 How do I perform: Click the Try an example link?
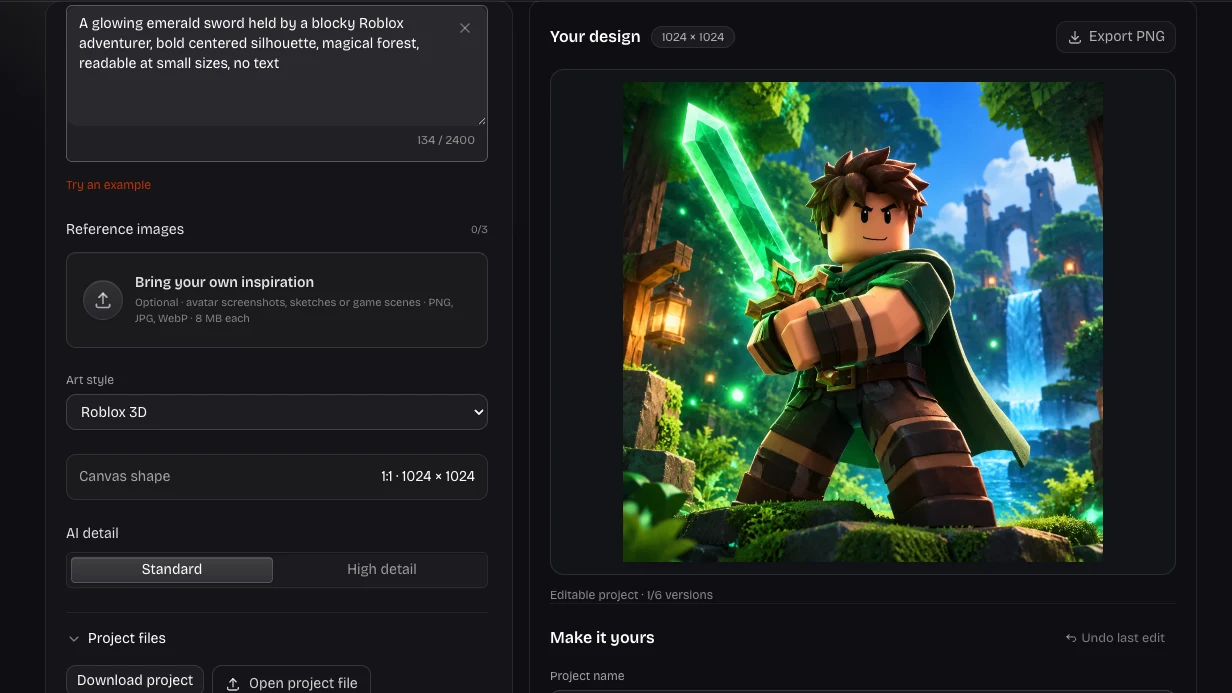(108, 185)
